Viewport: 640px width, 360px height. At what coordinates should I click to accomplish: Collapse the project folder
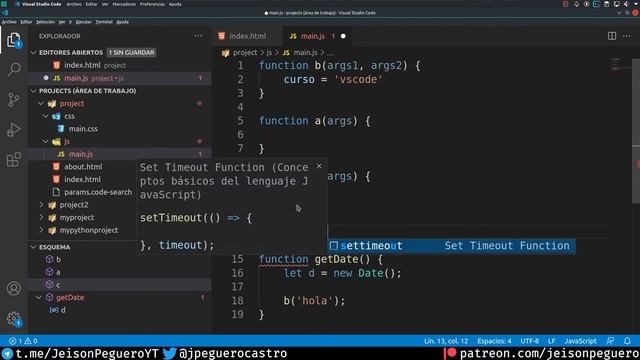pos(41,103)
